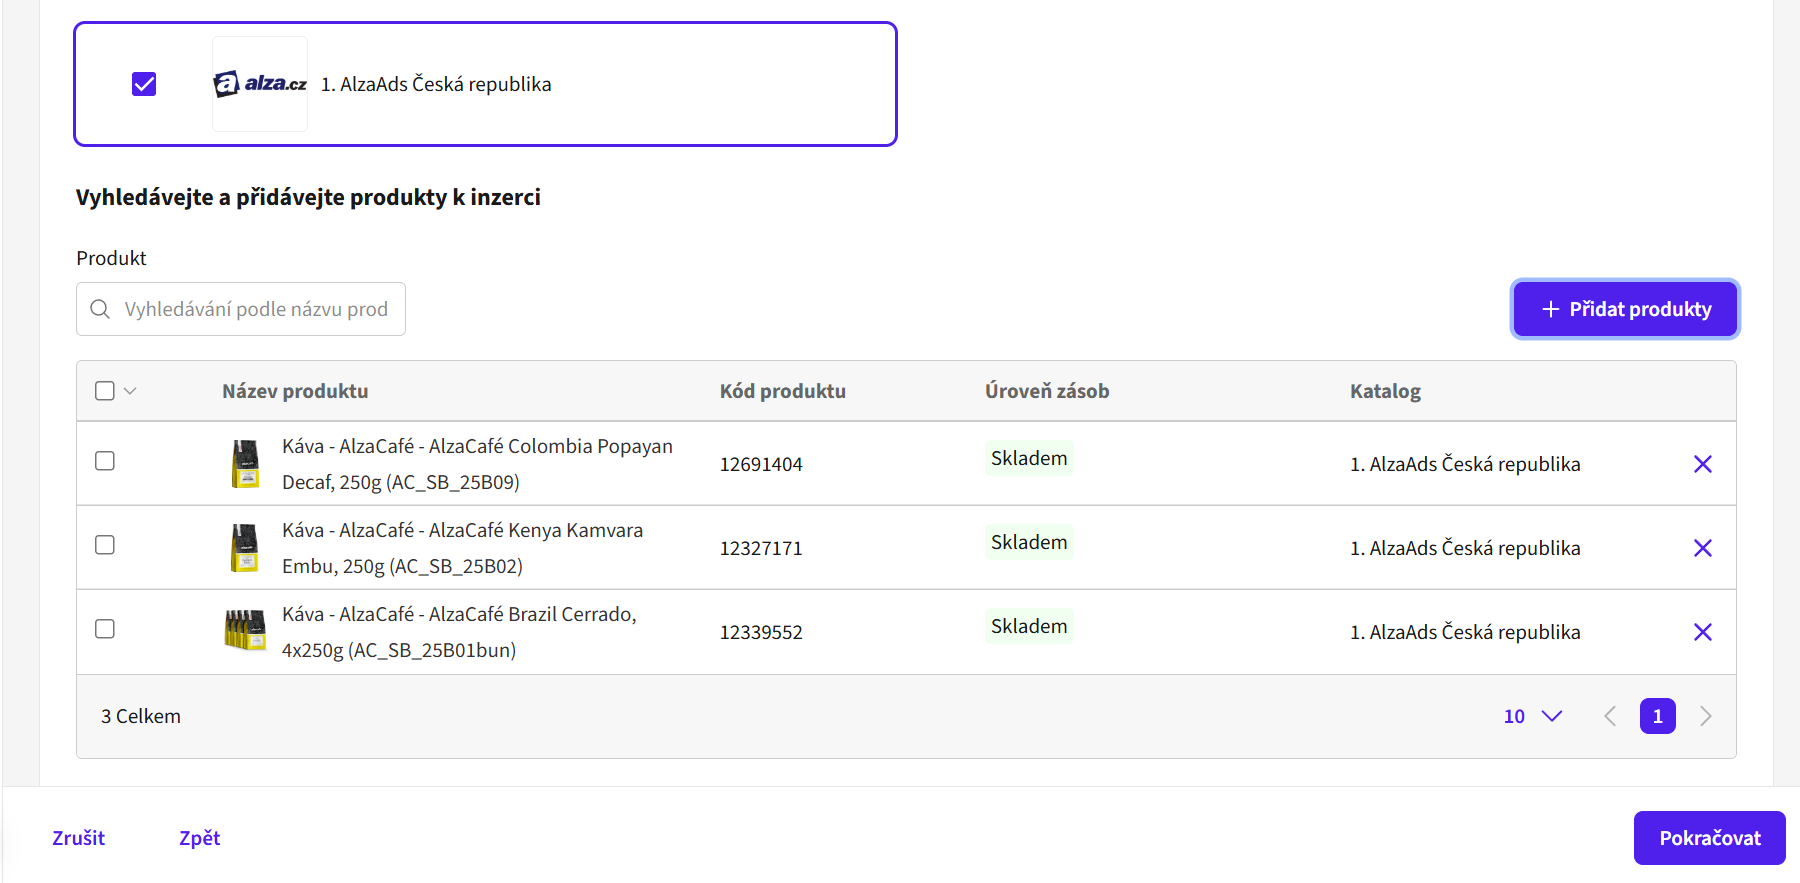Remove Kenya Kamvara Embu product row
Viewport: 1800px width, 883px height.
[x=1703, y=548]
